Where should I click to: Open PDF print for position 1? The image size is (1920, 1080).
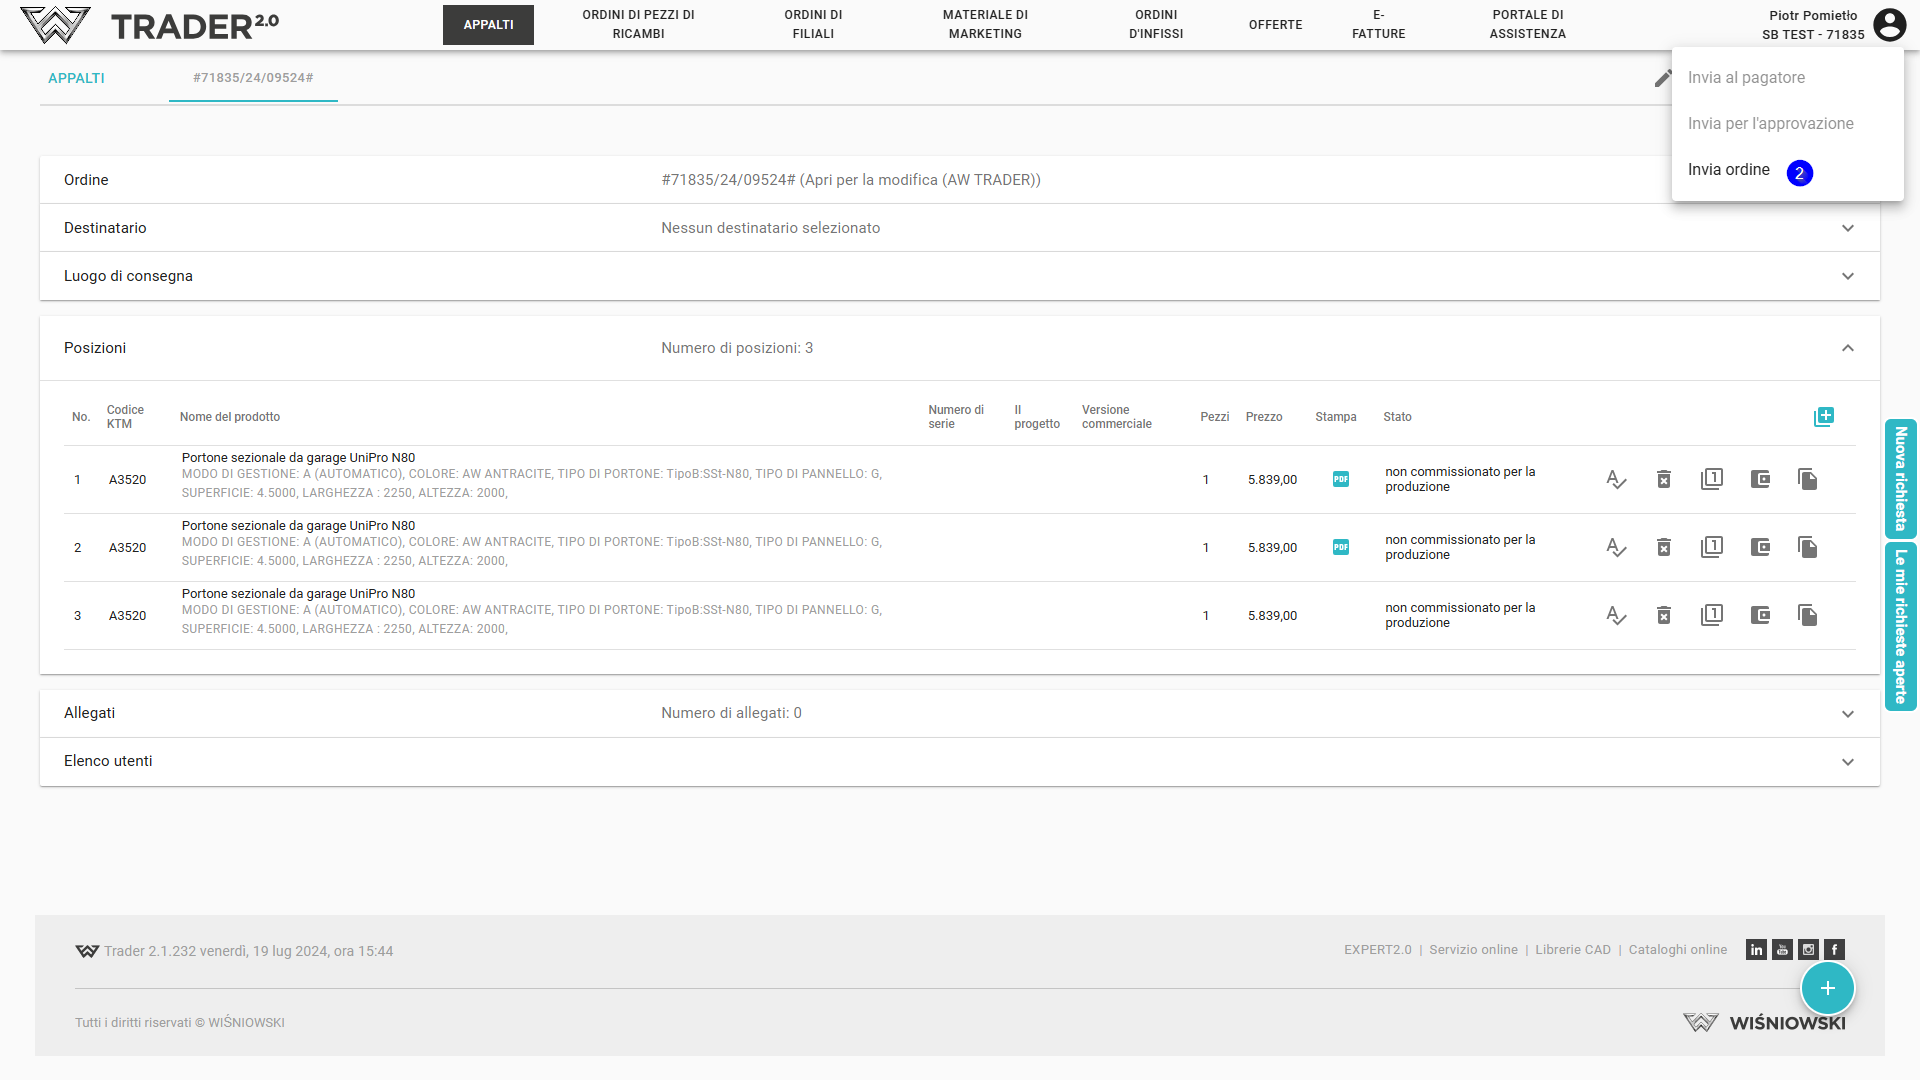(x=1341, y=480)
